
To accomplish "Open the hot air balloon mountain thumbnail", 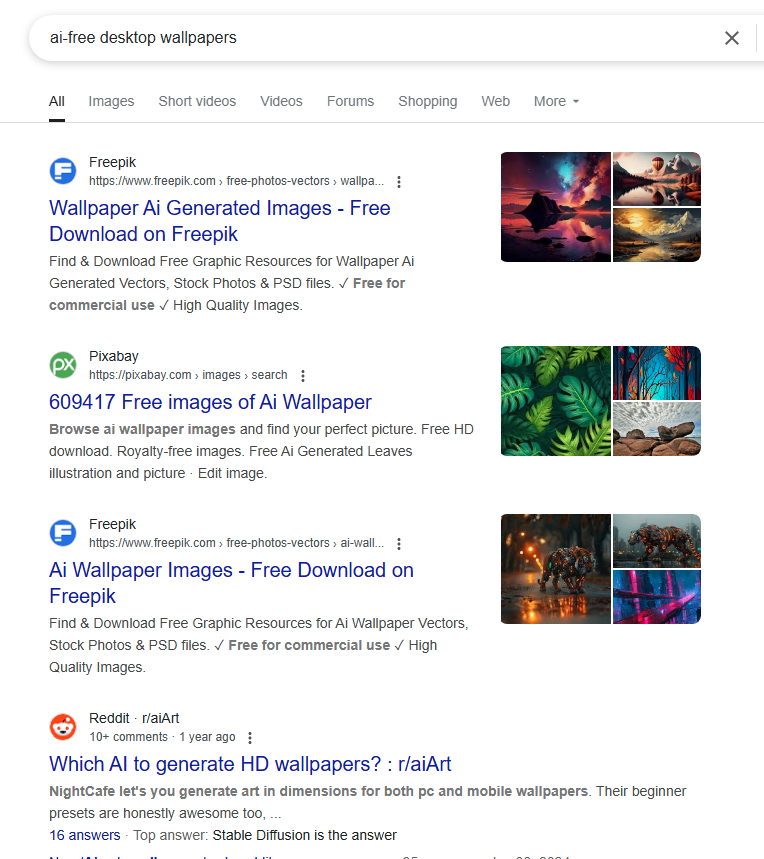I will click(657, 179).
